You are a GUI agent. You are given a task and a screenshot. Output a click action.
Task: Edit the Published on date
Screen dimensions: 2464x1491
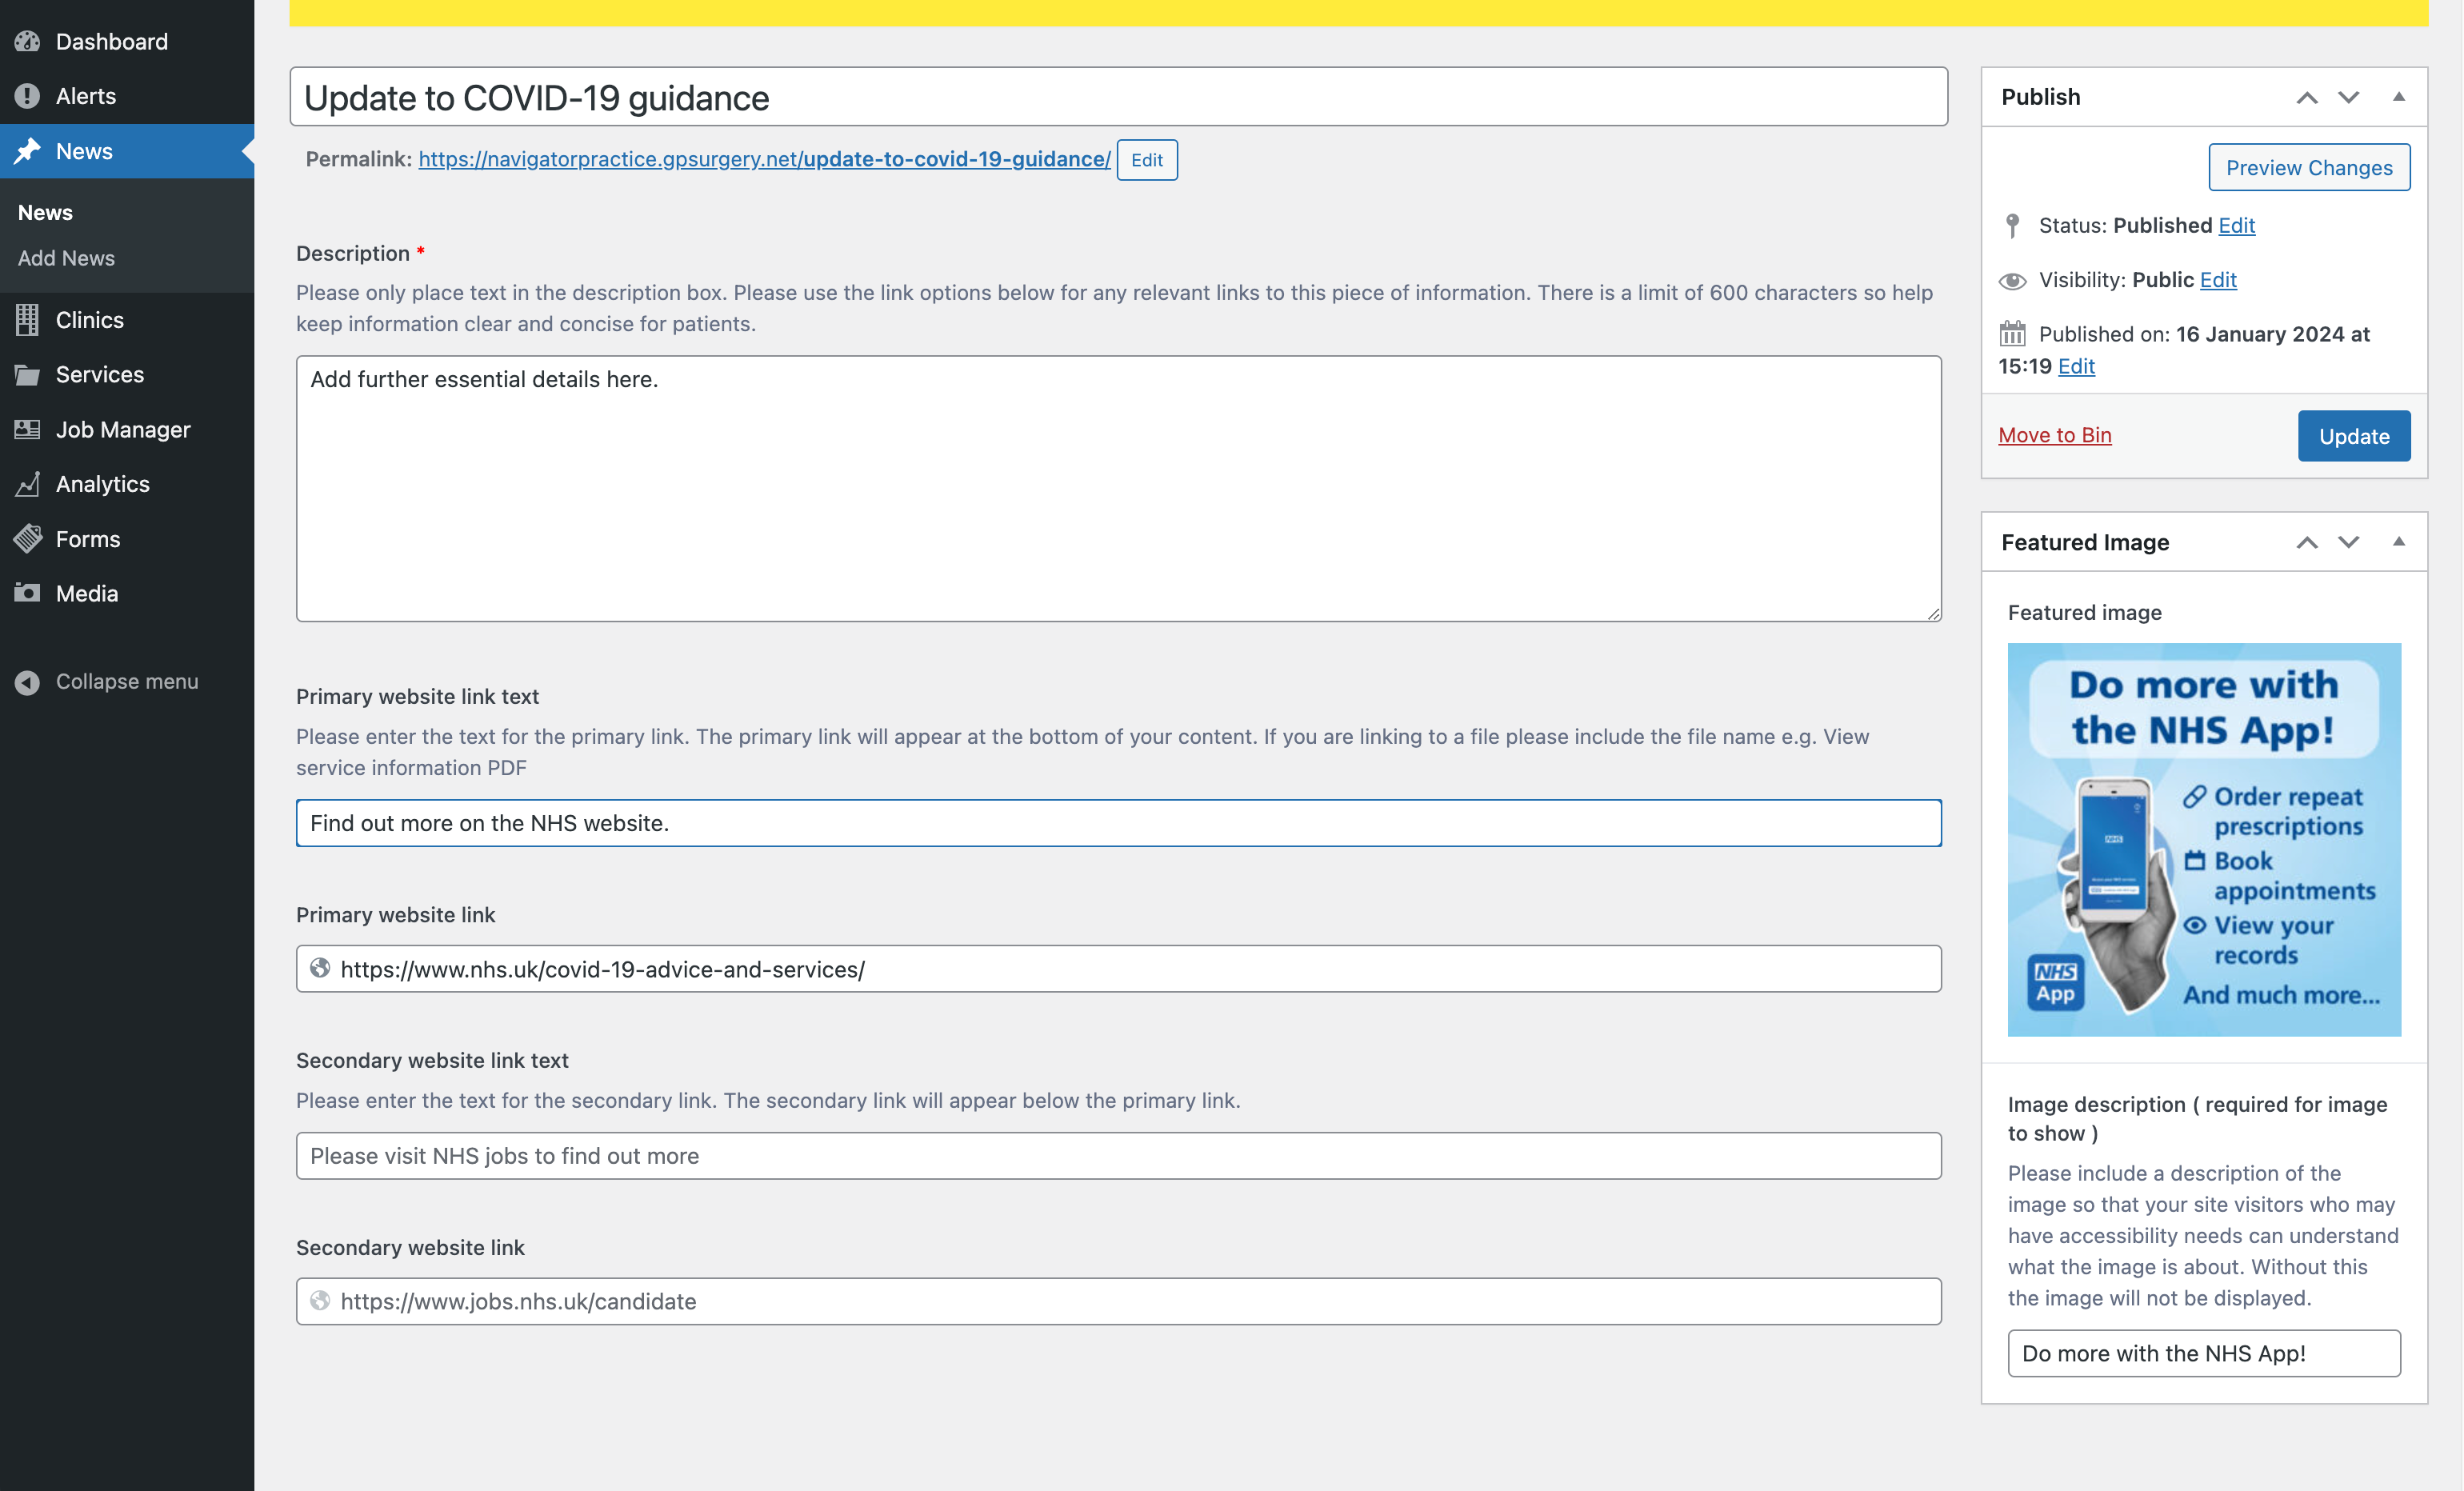click(2076, 366)
